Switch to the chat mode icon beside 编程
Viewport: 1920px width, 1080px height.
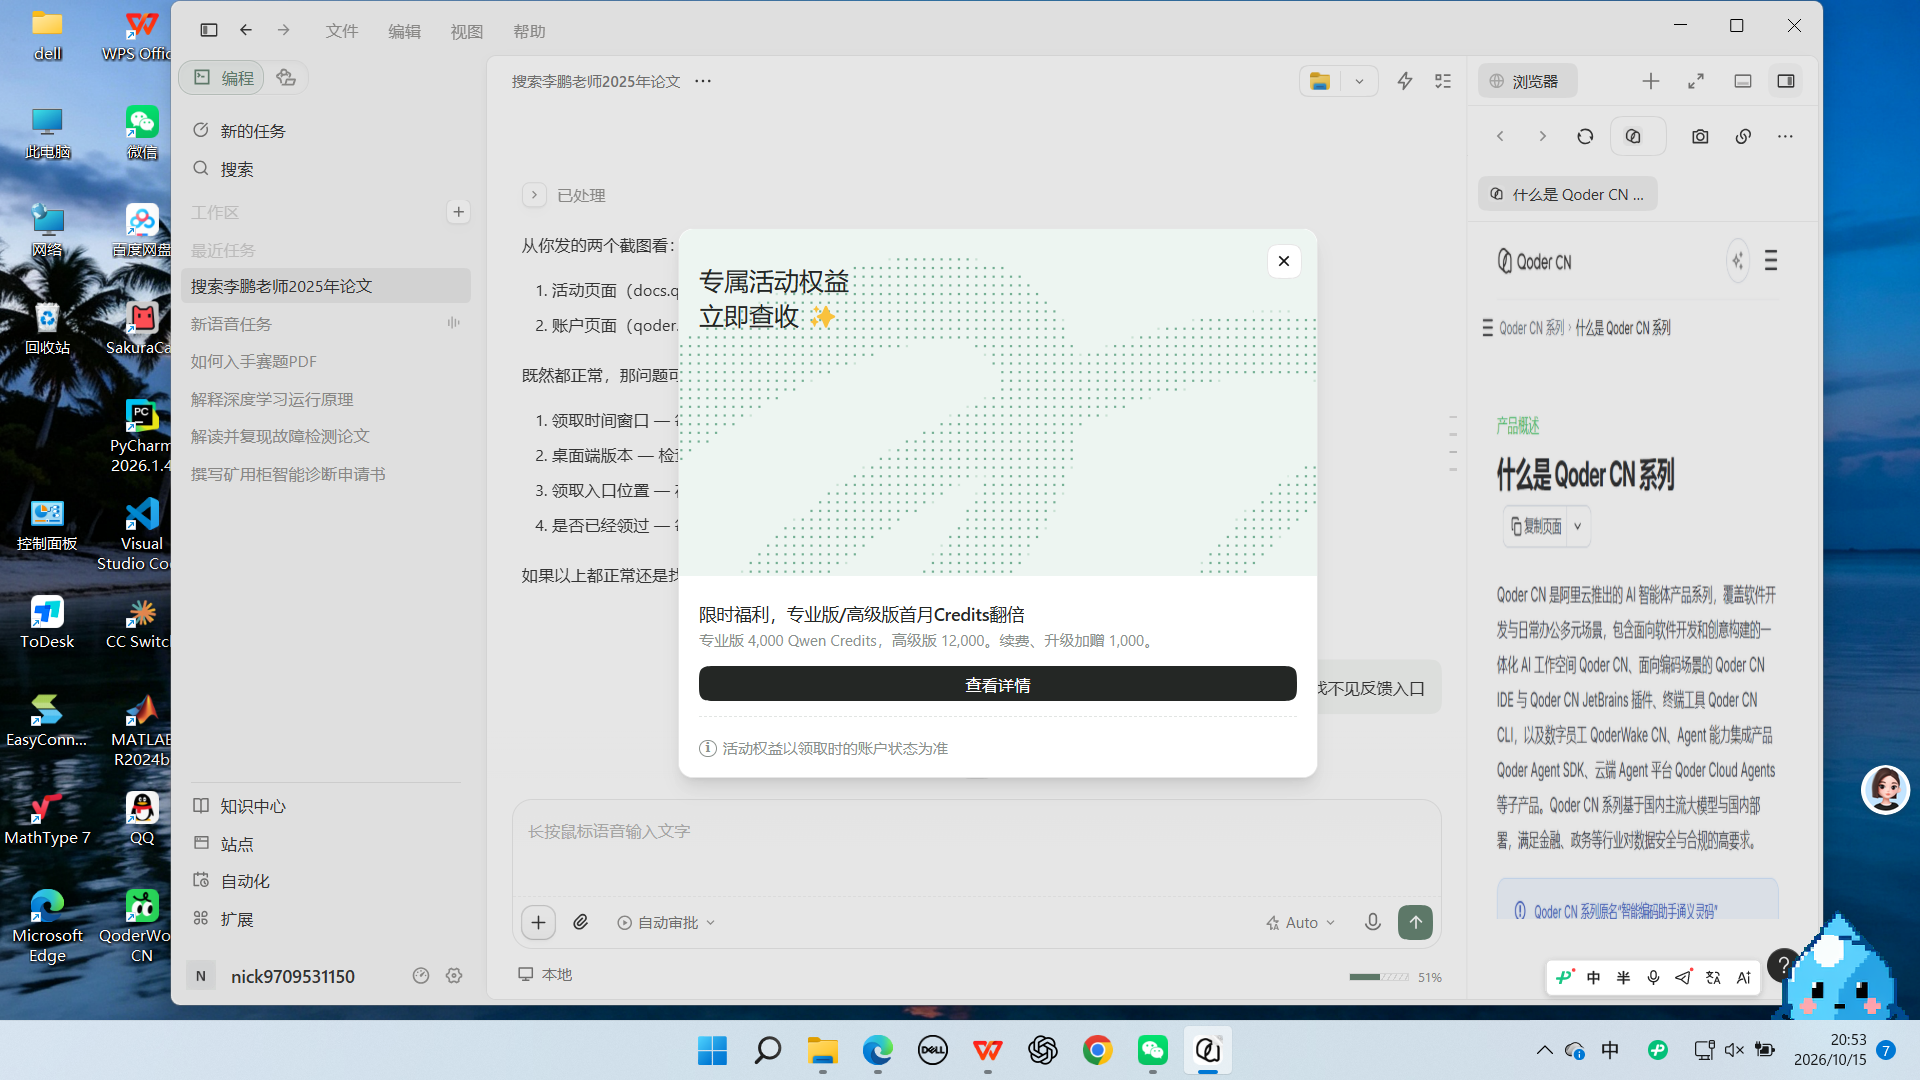[286, 78]
